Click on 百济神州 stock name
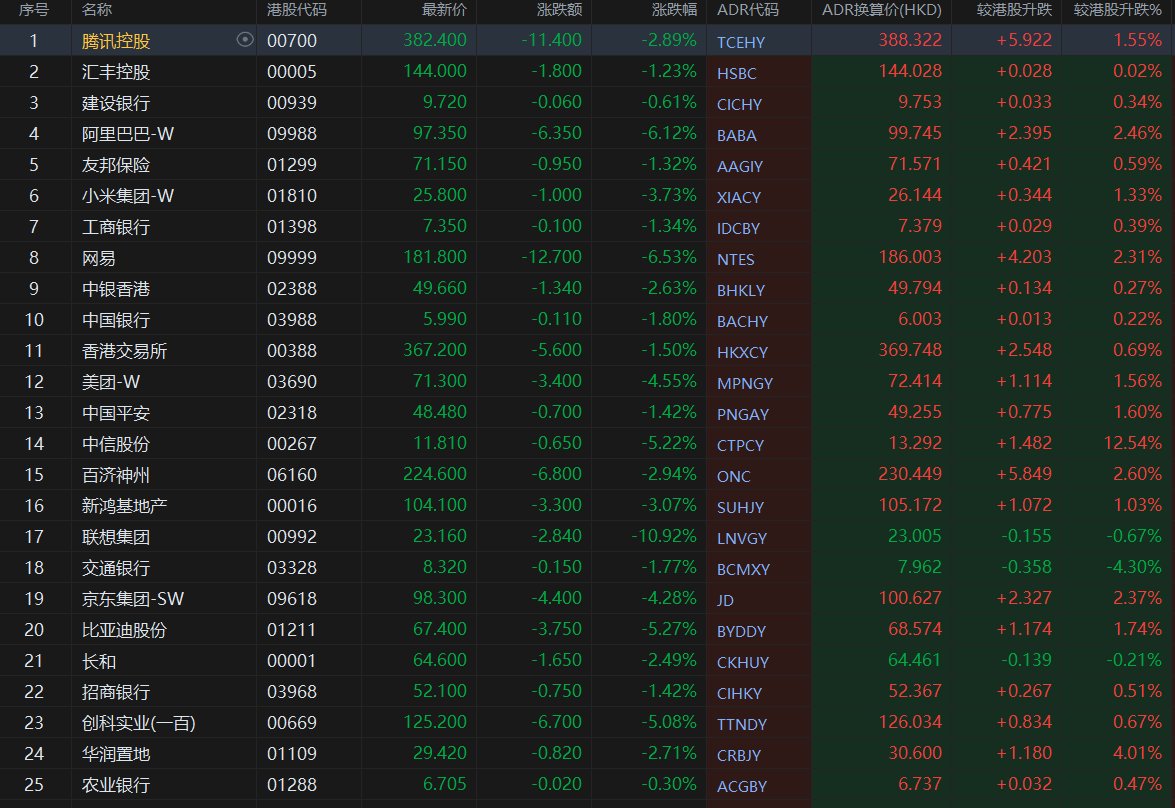 116,474
